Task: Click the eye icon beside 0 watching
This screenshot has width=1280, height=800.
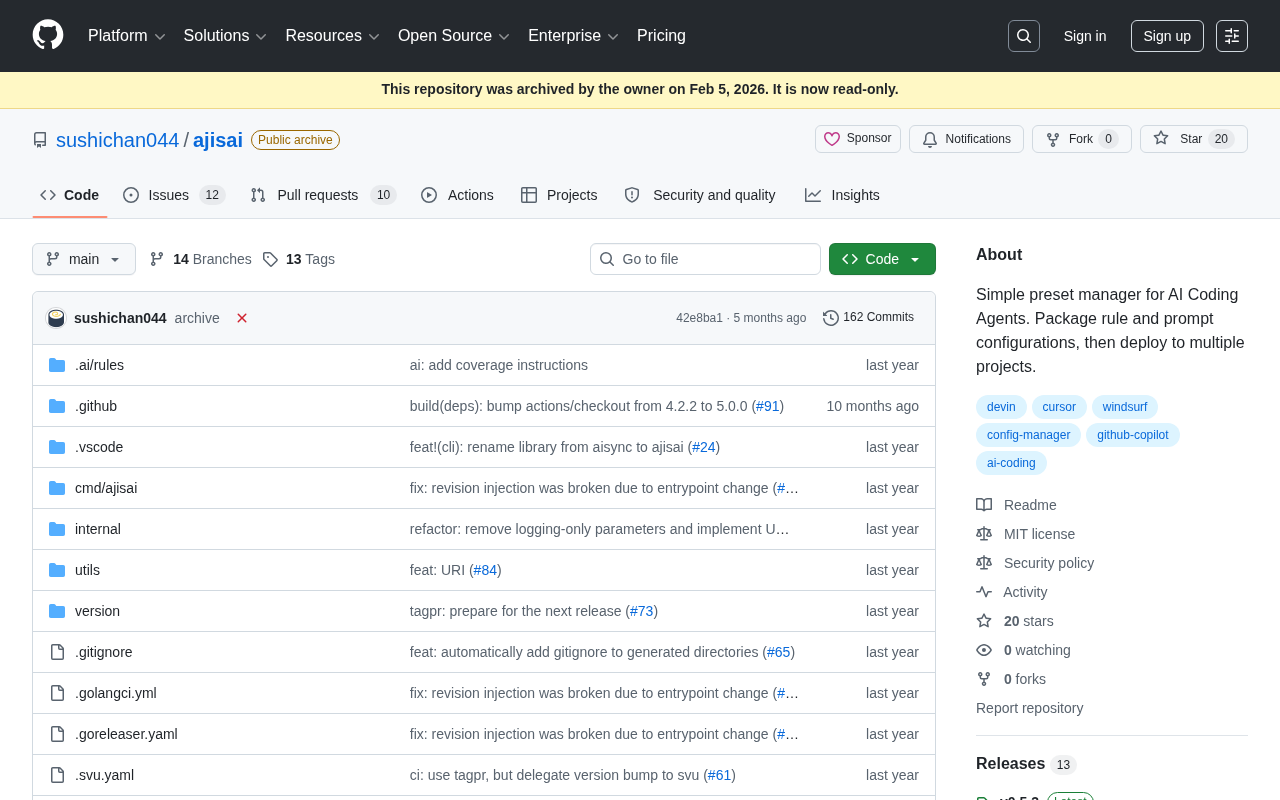Action: coord(984,650)
